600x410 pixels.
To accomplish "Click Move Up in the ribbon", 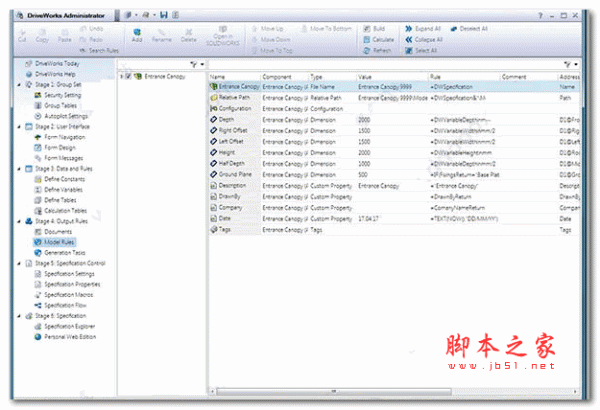I will click(x=268, y=29).
